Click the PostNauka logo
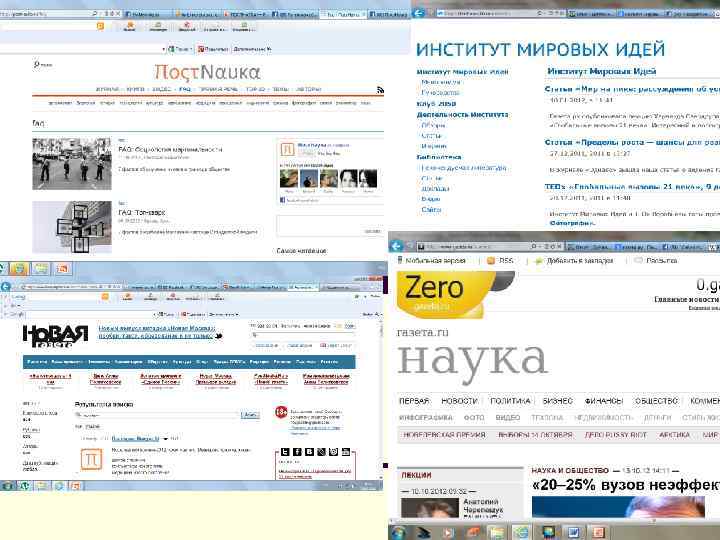The height and width of the screenshot is (540, 720). point(207,72)
